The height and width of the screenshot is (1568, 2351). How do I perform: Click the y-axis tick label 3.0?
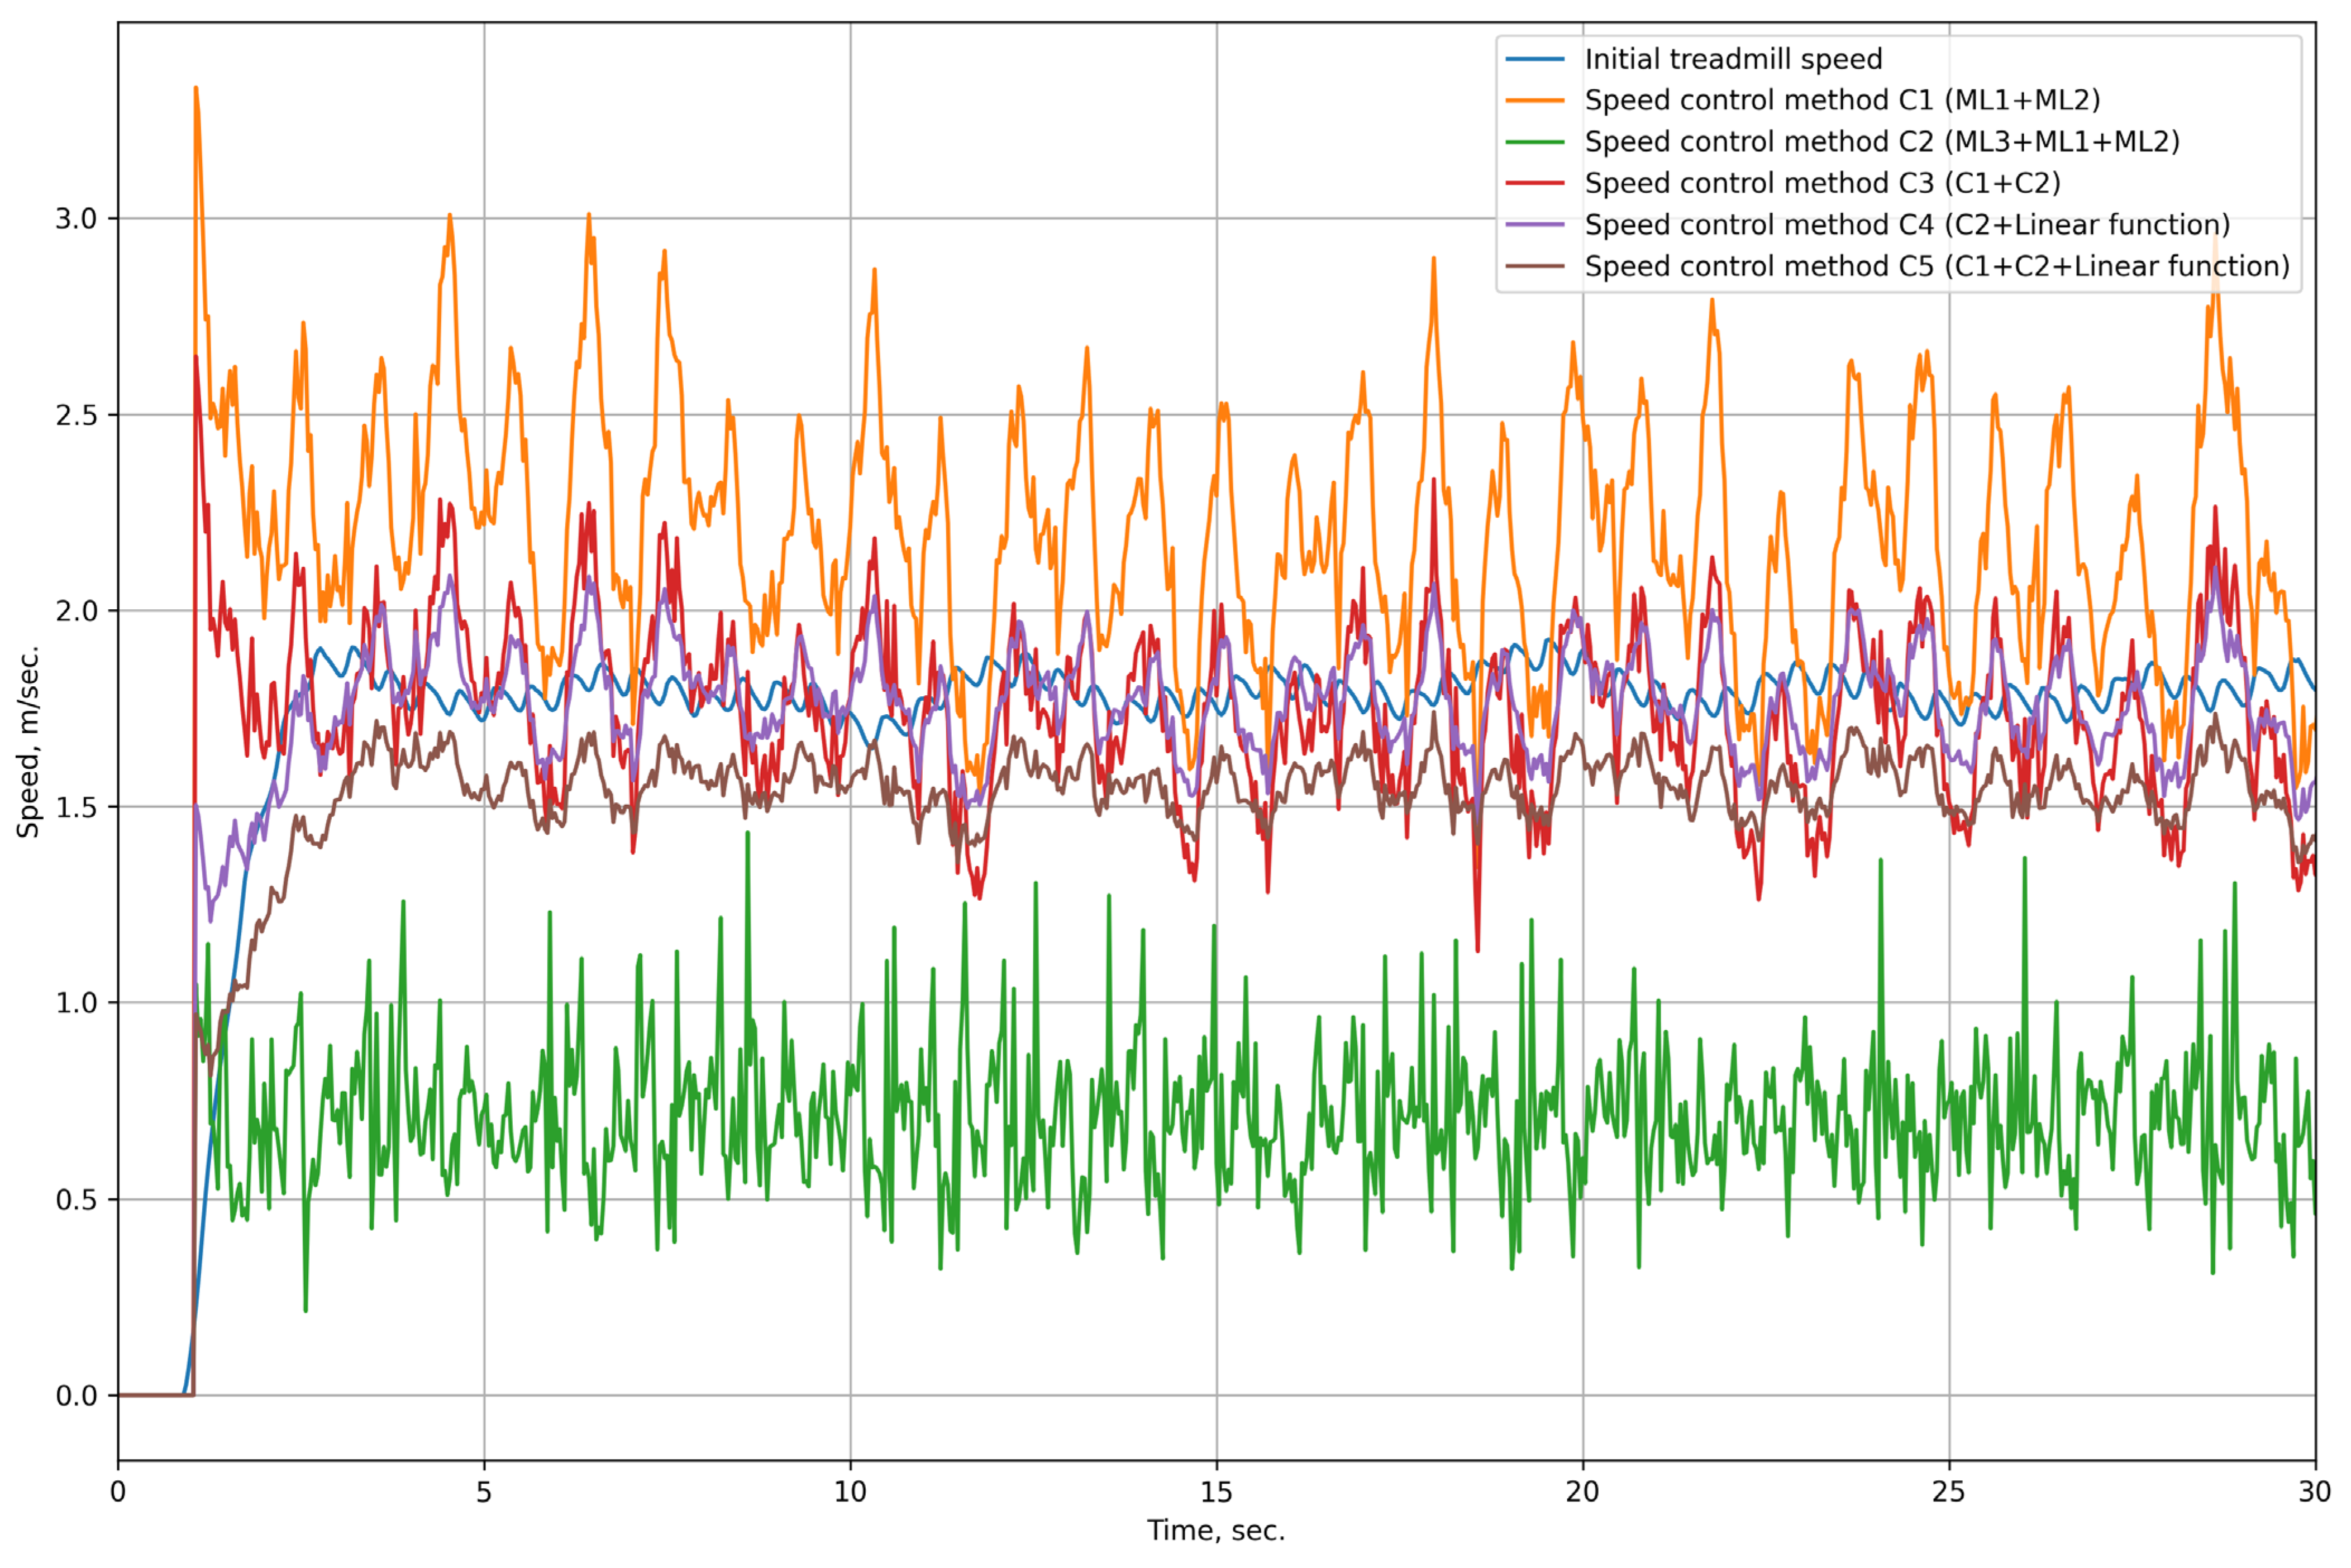click(76, 219)
